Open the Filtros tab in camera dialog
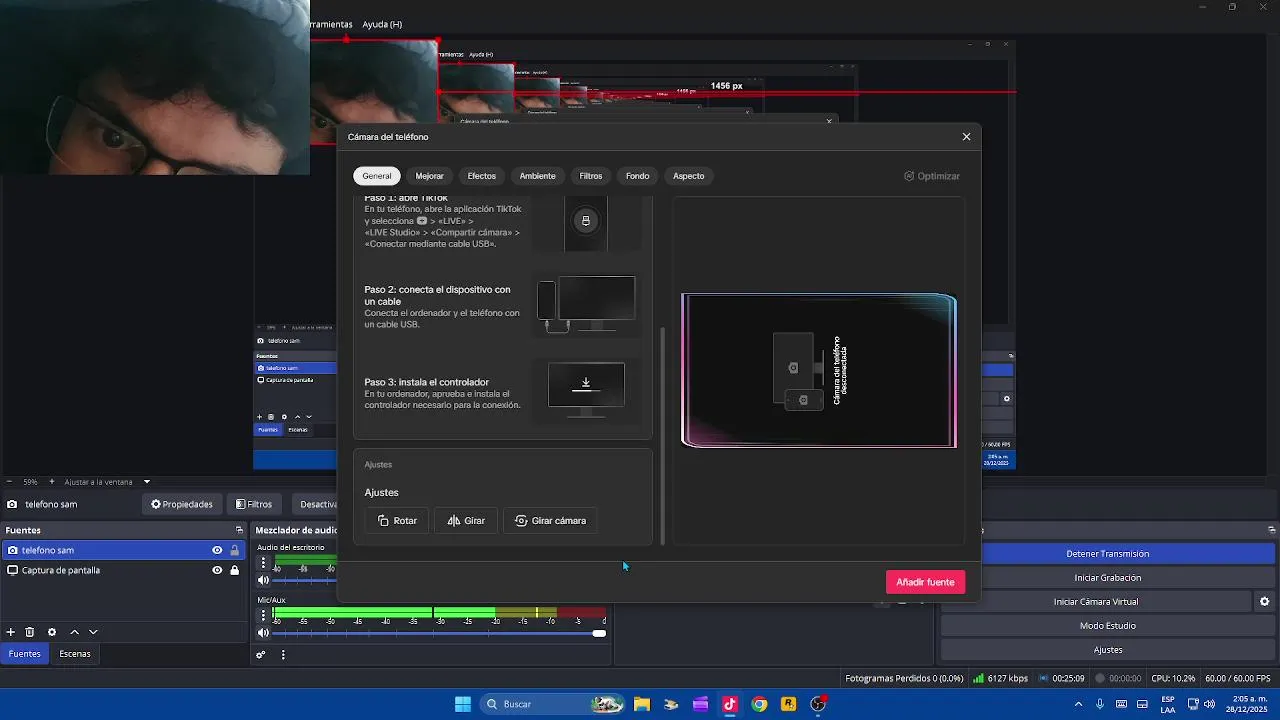The image size is (1280, 720). pyautogui.click(x=591, y=176)
